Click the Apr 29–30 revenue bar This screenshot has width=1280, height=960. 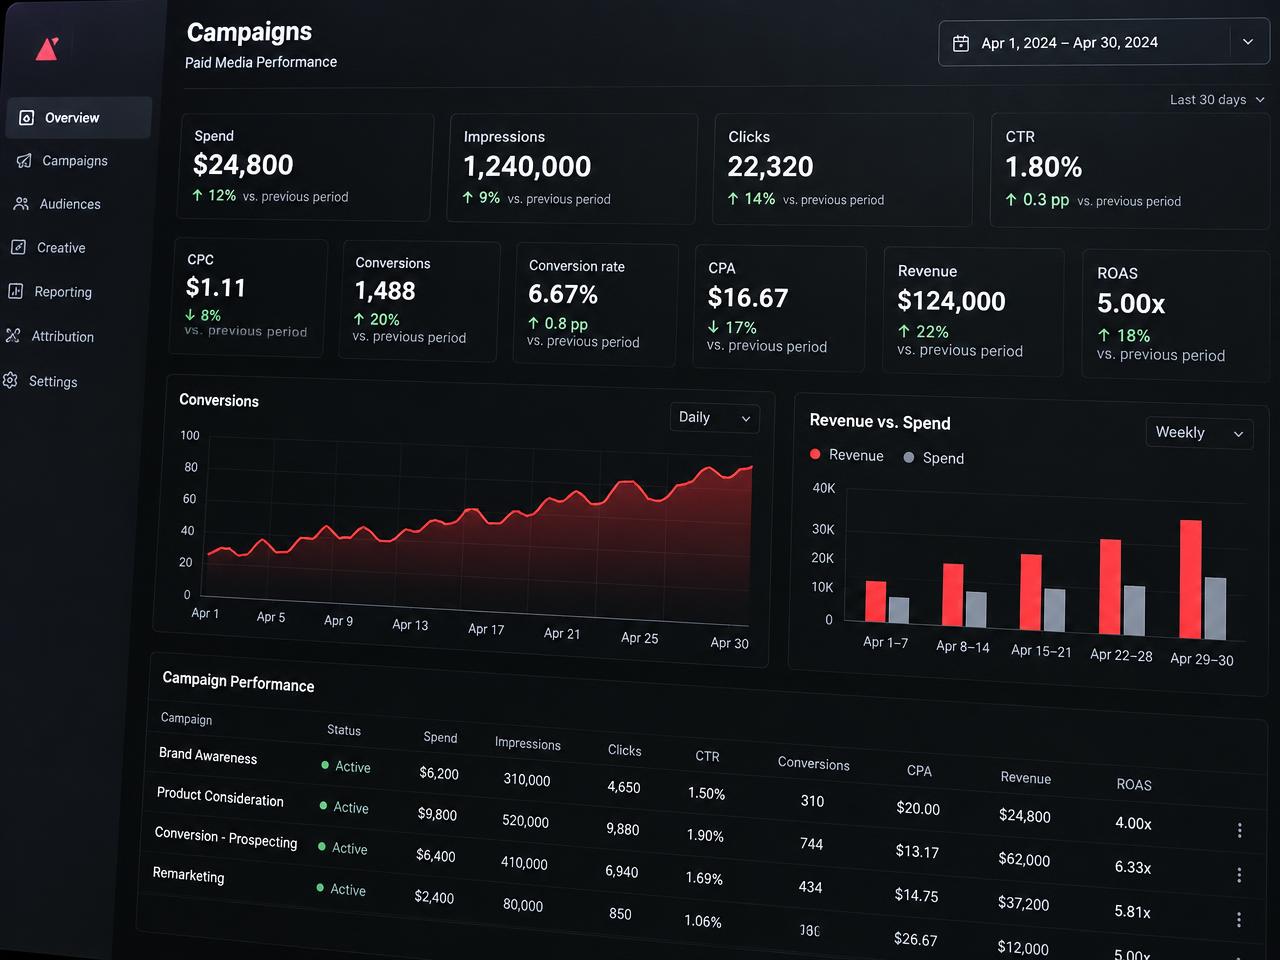click(1190, 579)
